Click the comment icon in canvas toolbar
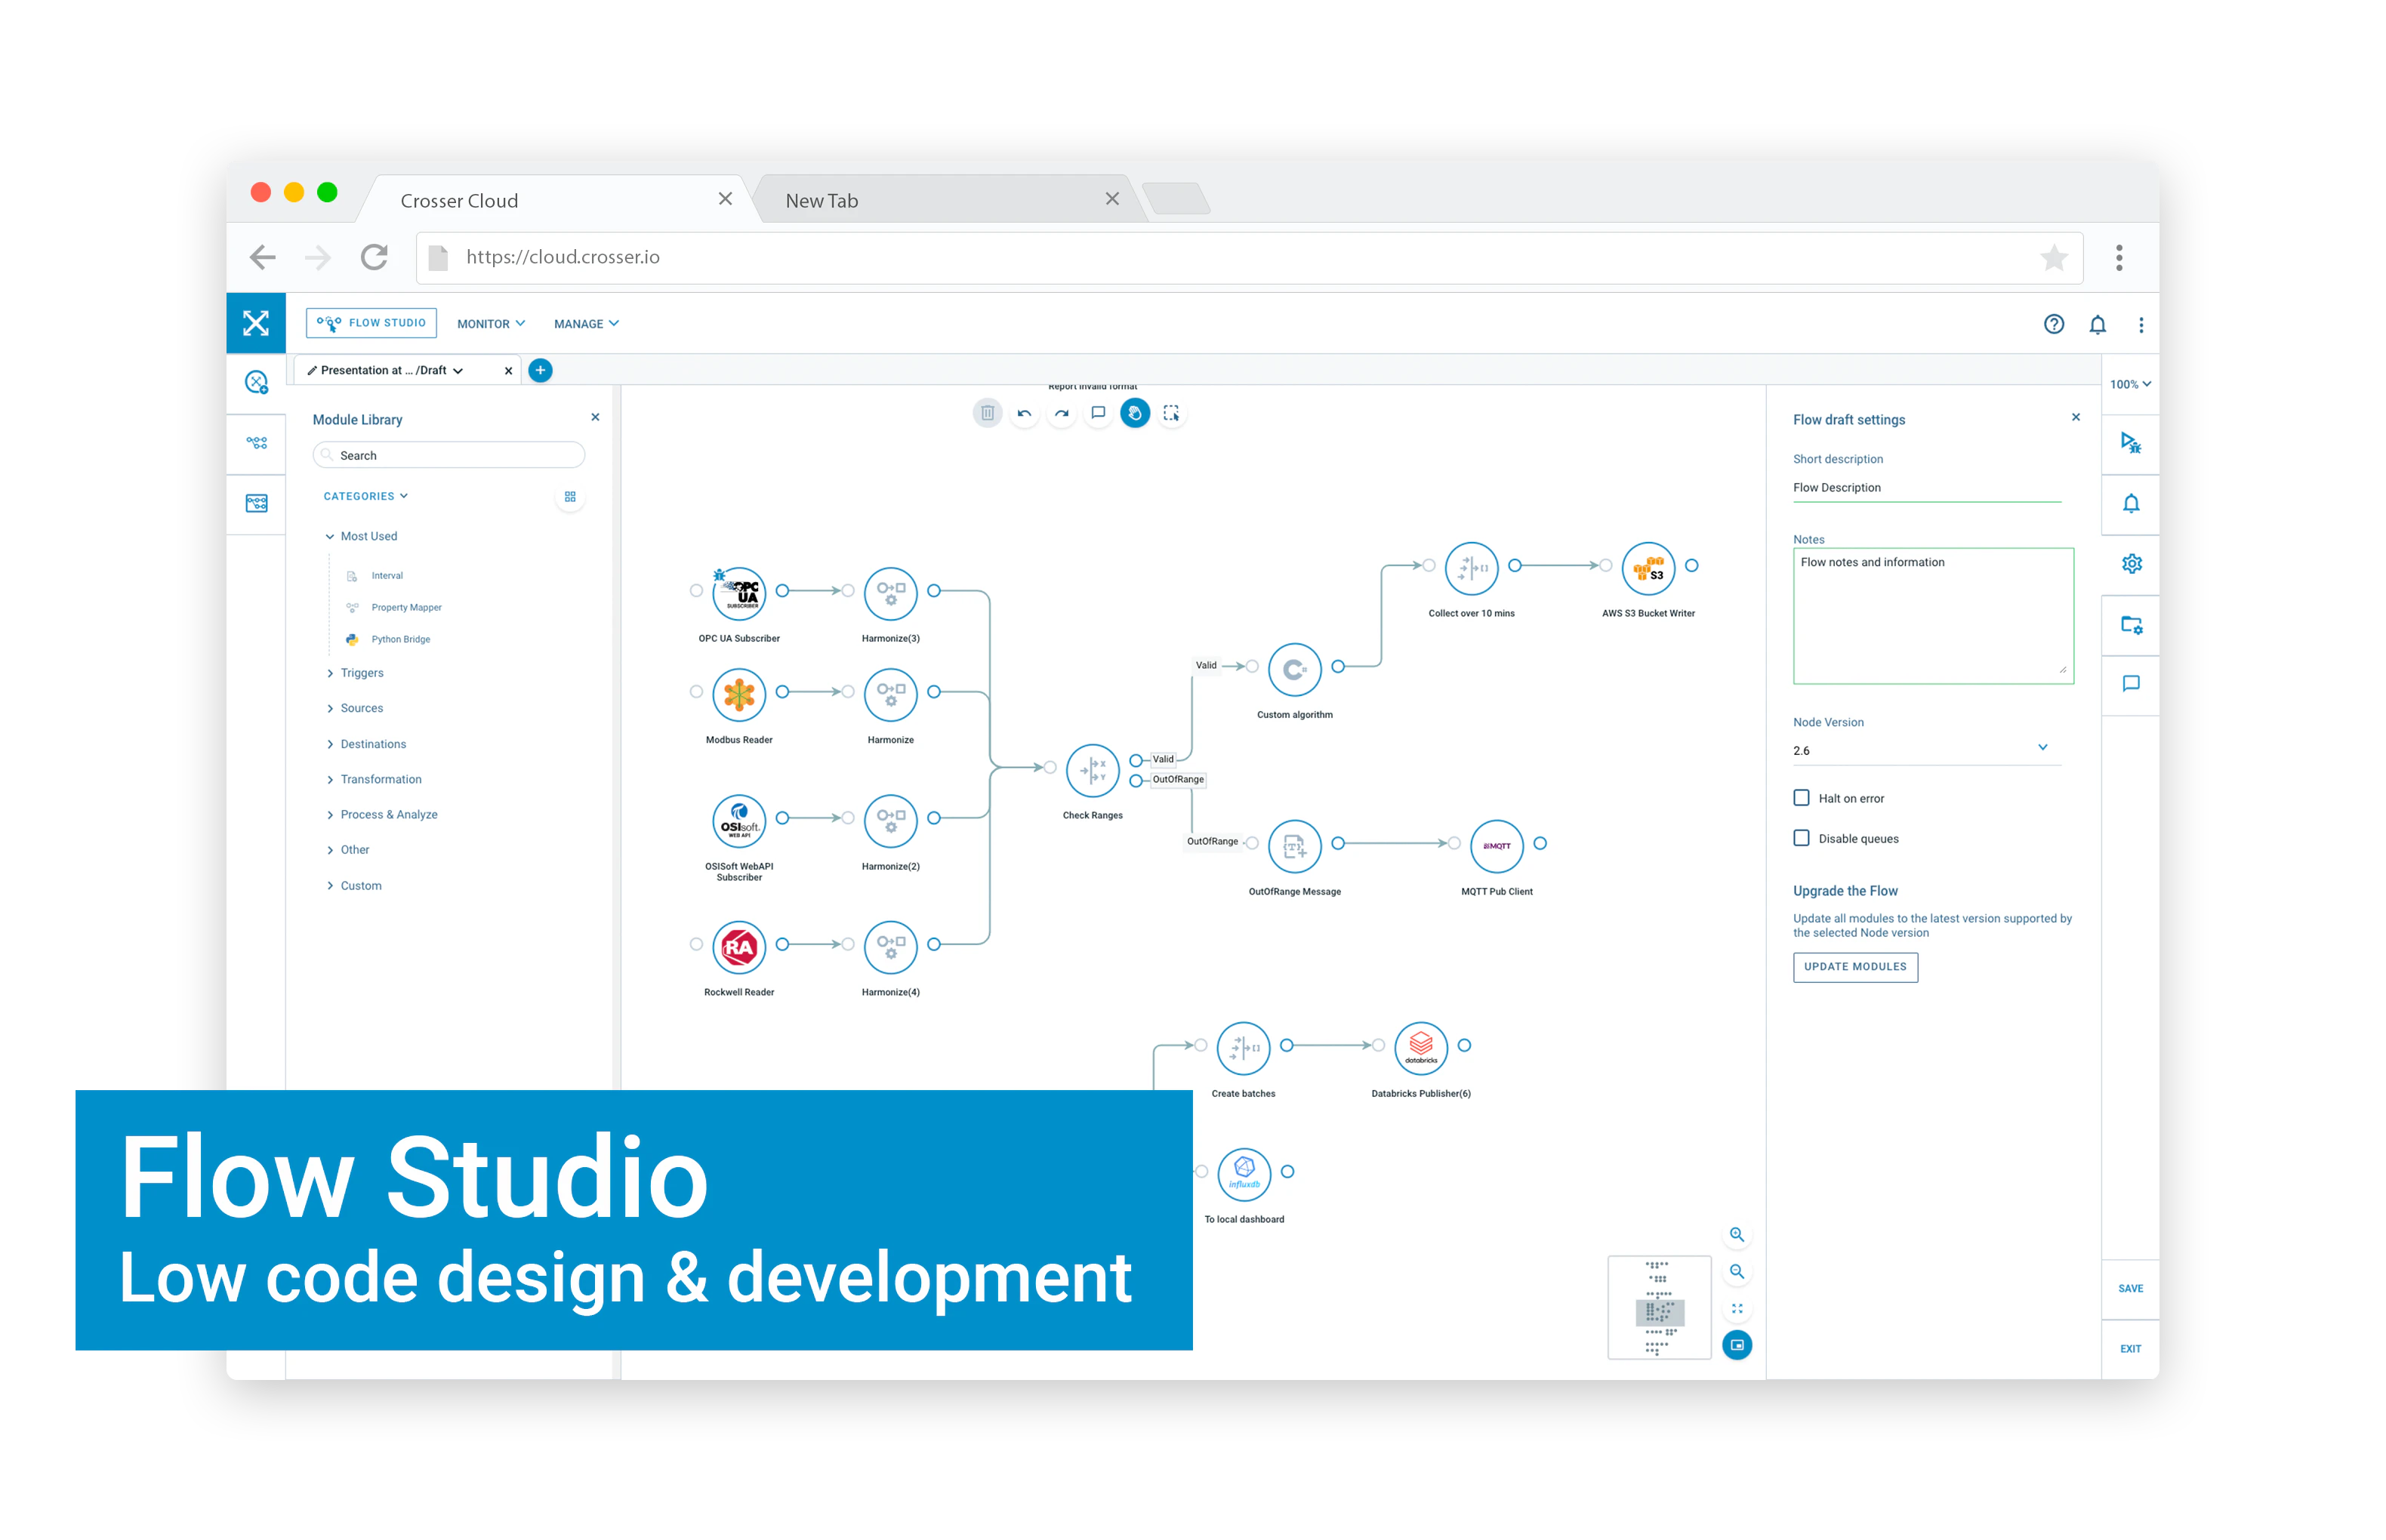The width and height of the screenshot is (2386, 1540). pos(1098,413)
